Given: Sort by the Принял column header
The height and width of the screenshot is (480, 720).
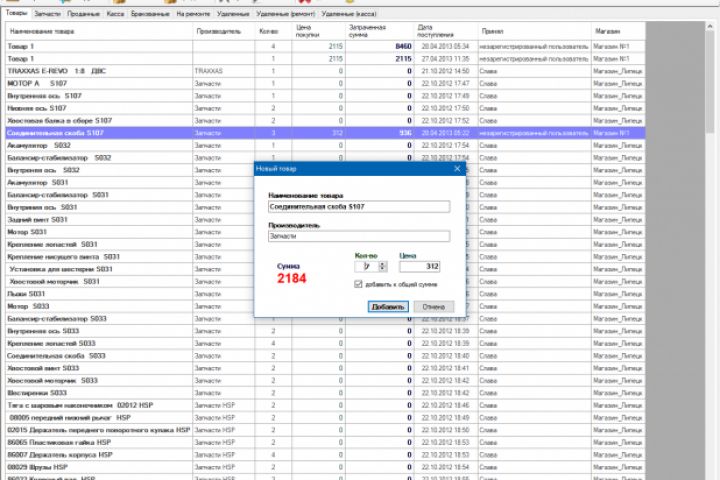Looking at the screenshot, I should (x=534, y=31).
